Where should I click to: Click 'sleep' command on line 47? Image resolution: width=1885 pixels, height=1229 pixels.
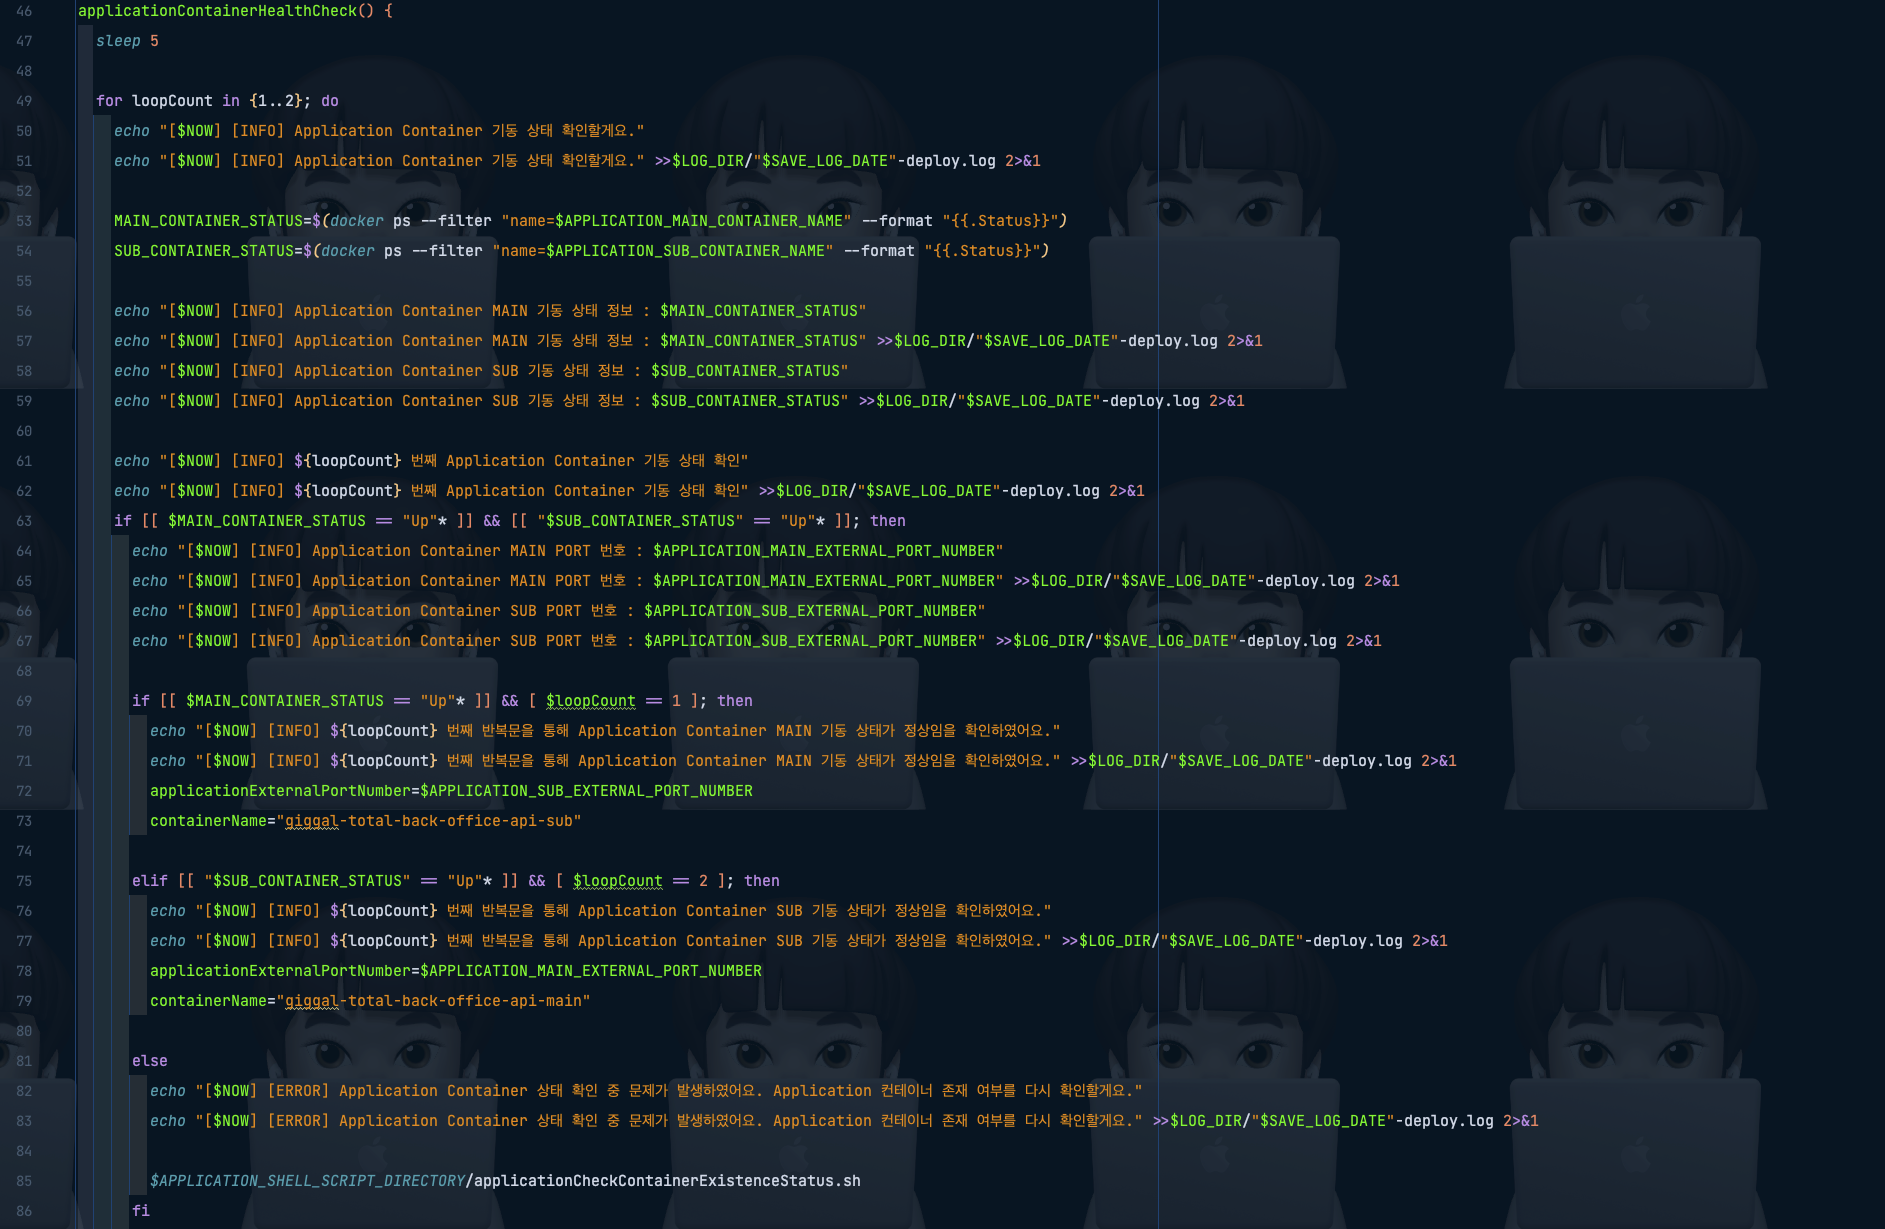tap(118, 41)
